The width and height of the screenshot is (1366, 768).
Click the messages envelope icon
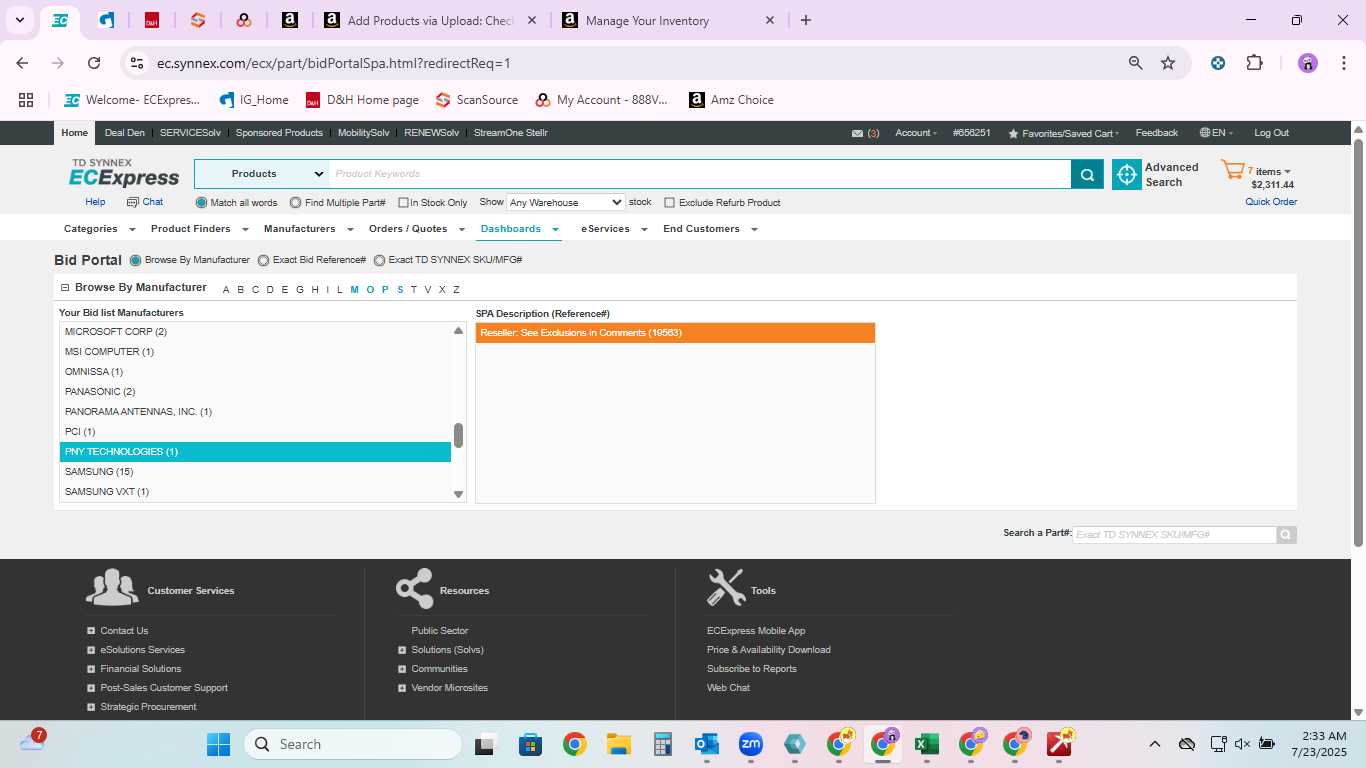(857, 133)
